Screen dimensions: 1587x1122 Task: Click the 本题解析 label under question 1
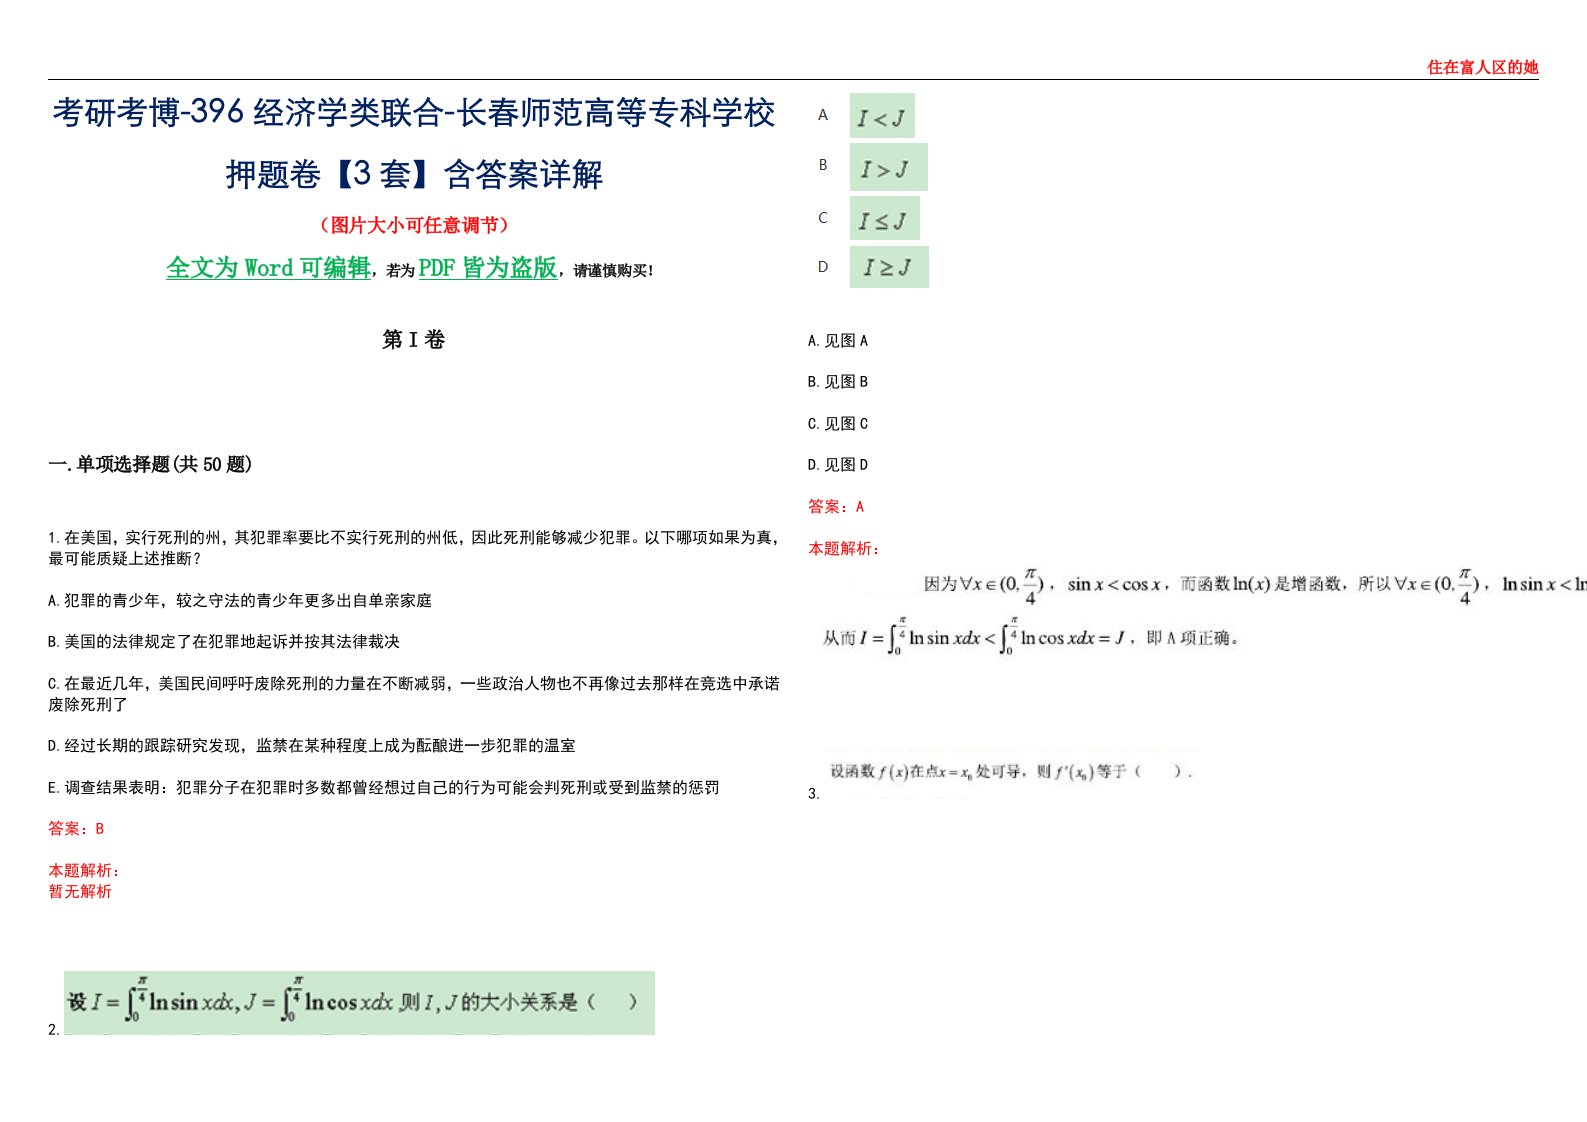pos(84,871)
